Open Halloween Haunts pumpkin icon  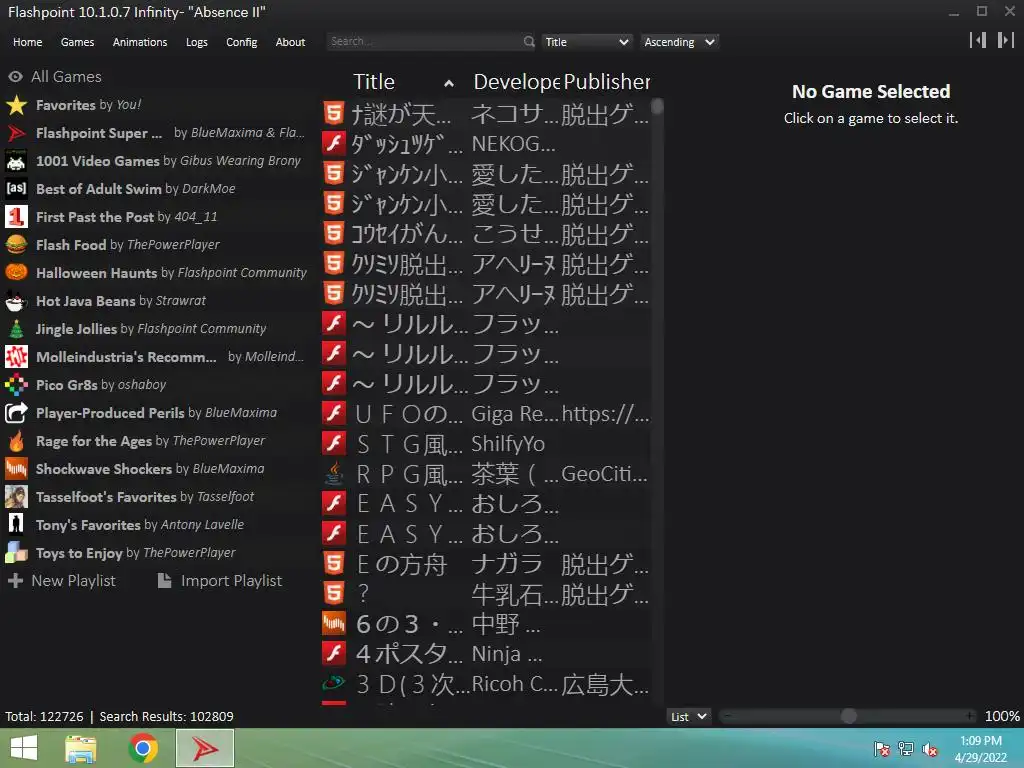(x=16, y=273)
